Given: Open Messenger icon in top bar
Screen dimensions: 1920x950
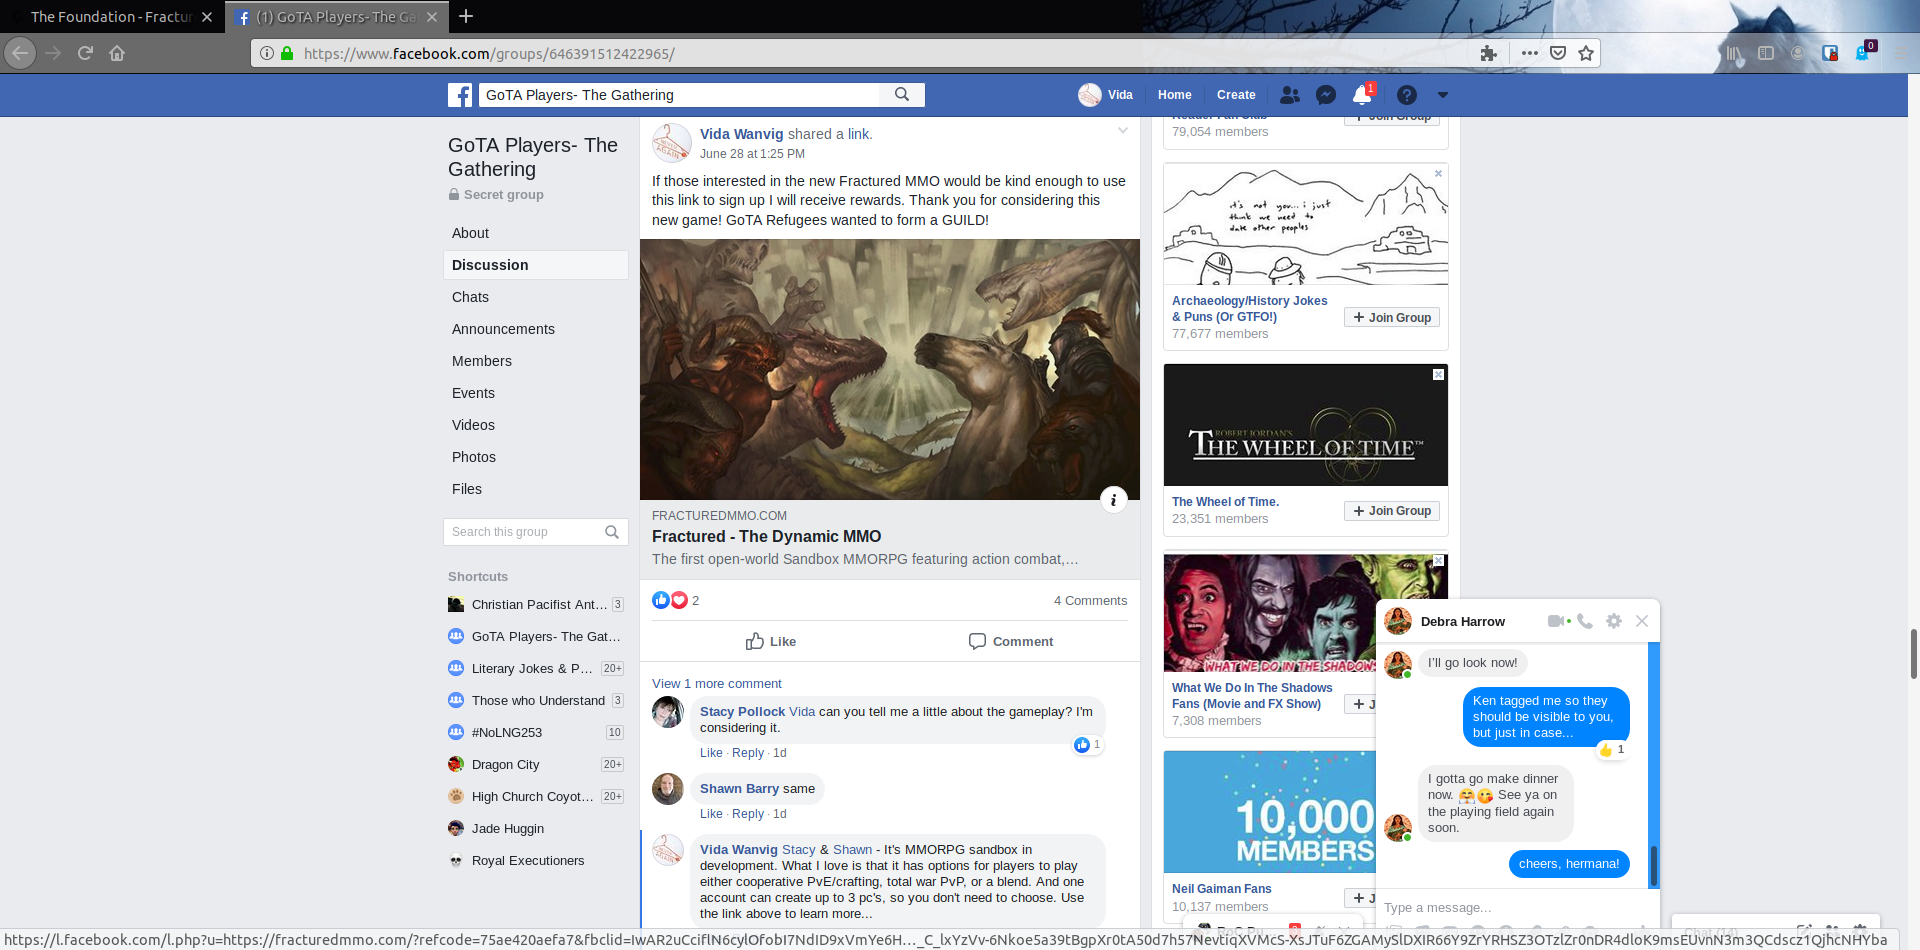Looking at the screenshot, I should click(x=1326, y=95).
